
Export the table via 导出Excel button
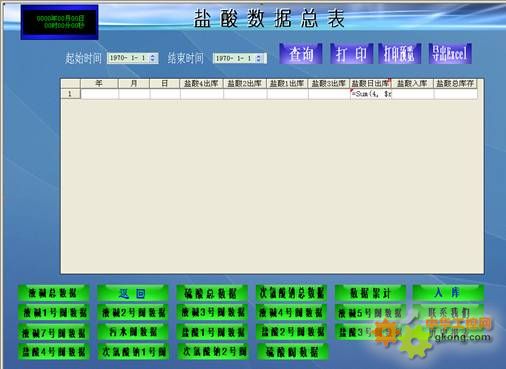click(x=450, y=54)
